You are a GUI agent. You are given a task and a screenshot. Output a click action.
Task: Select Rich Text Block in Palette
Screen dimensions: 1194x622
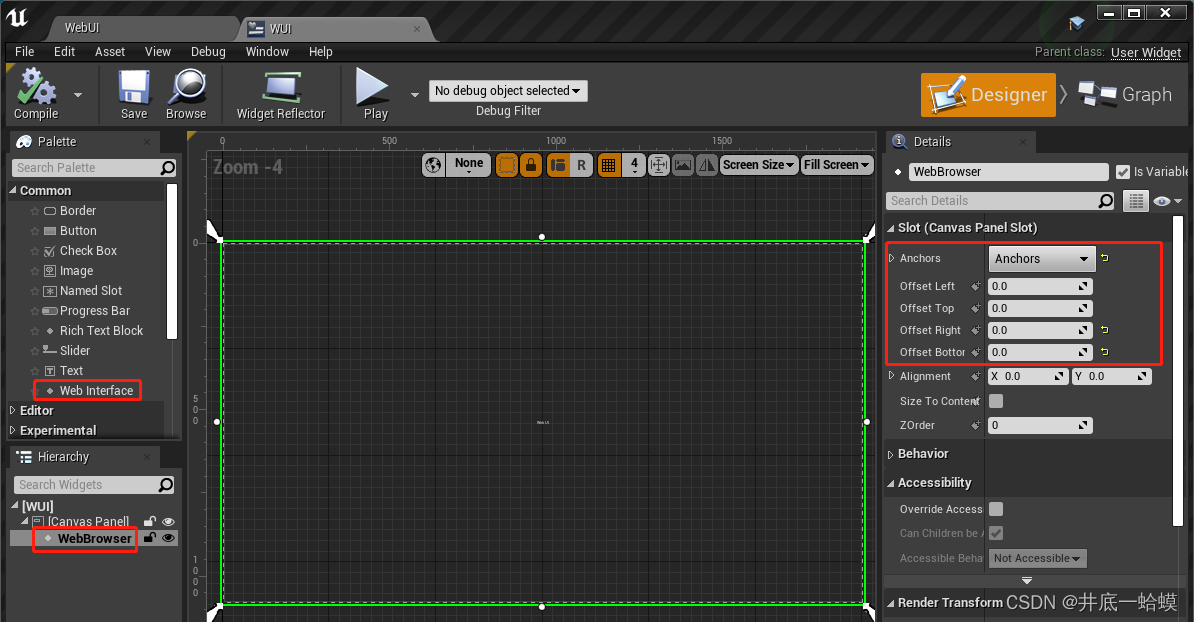[101, 330]
